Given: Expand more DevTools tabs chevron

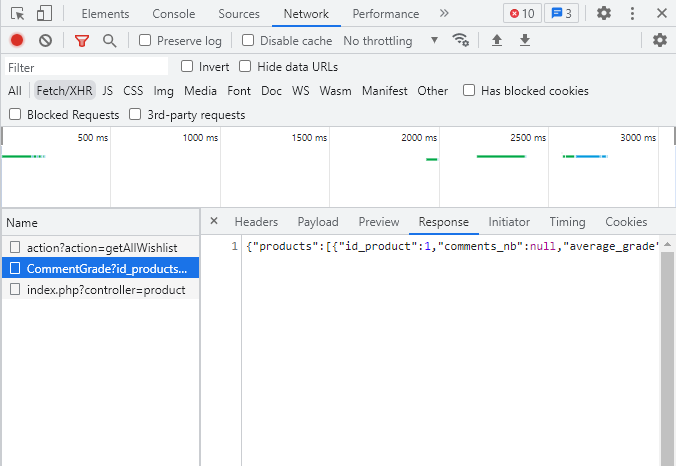Looking at the screenshot, I should 444,14.
